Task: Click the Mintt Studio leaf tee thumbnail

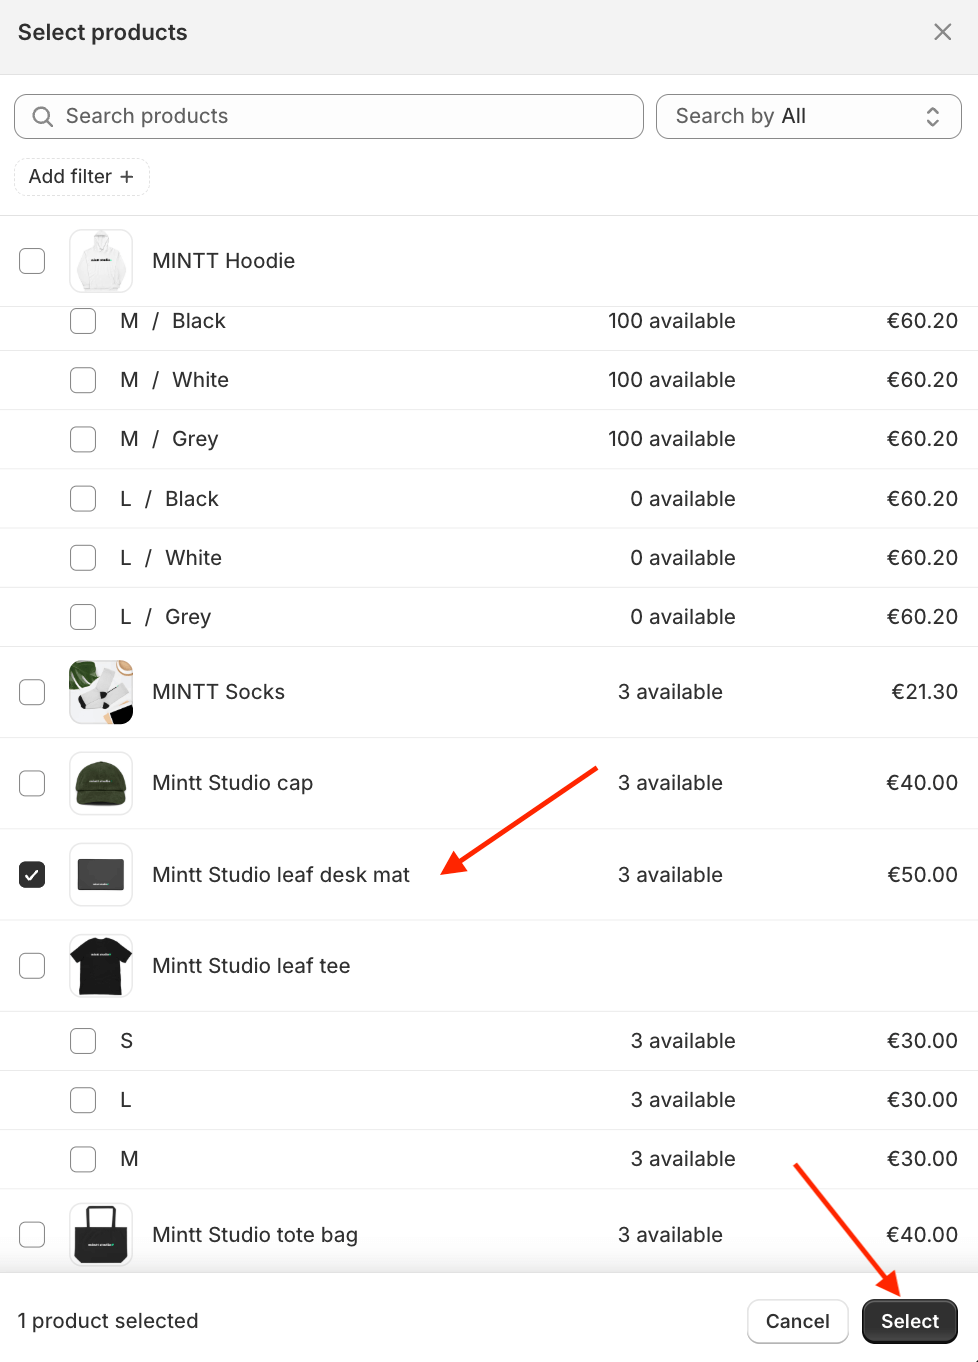Action: [x=100, y=965]
